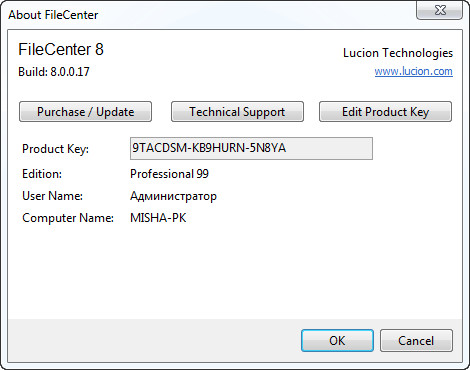The image size is (470, 370).
Task: Click inside the Product Key field
Action: coord(251,148)
